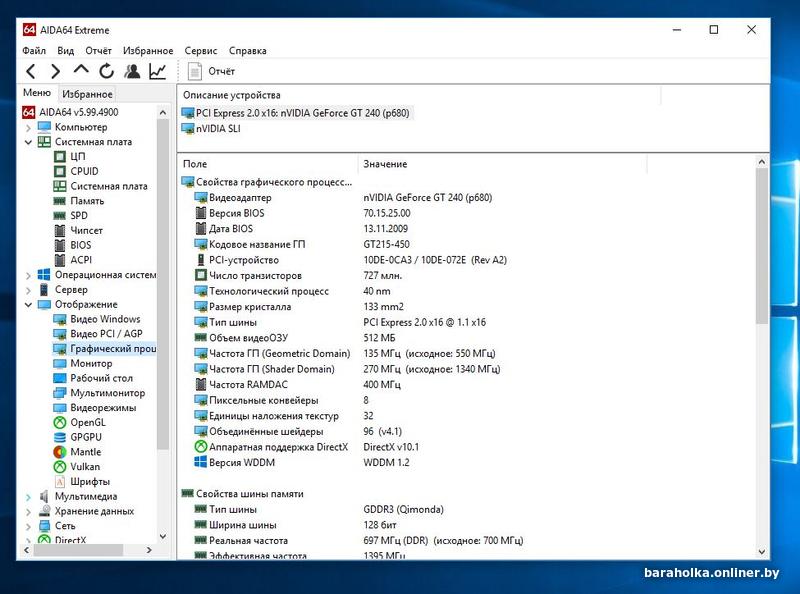Select the PCI Express 2.0 x16 GeForce device
800x594 pixels.
coord(296,113)
